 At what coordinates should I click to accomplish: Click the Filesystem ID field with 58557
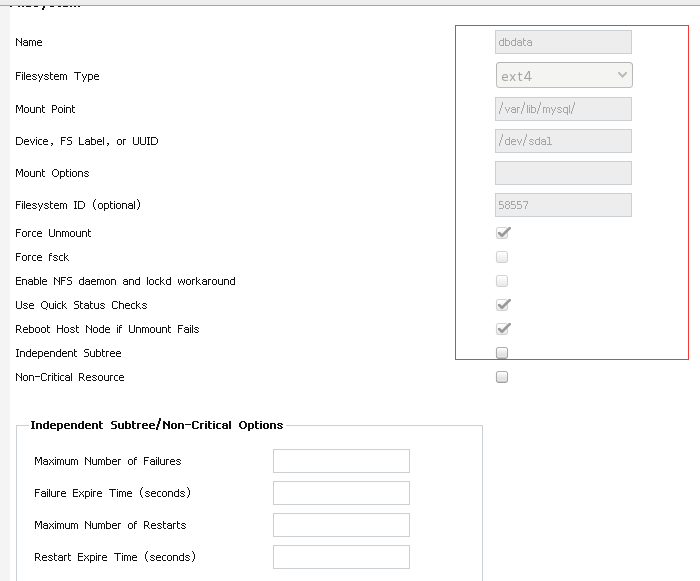click(x=563, y=205)
